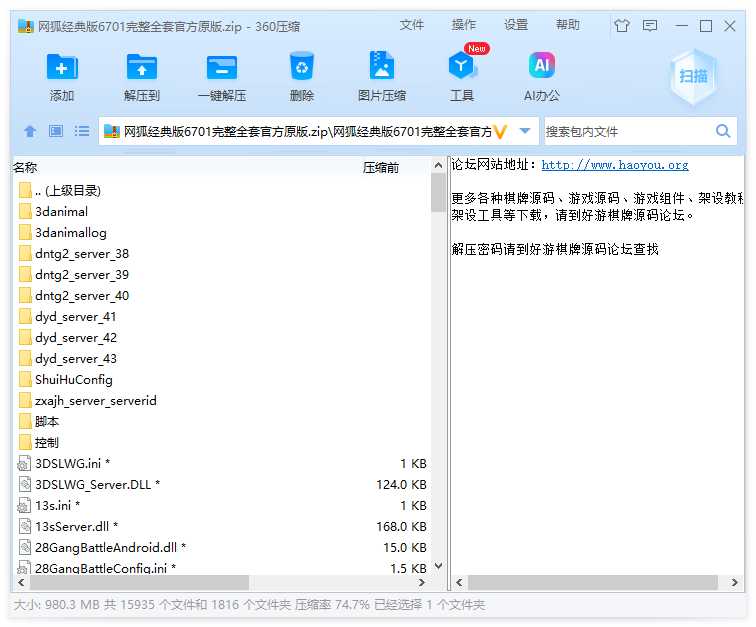Click the 扫描 (Scan) hexagon button
756x627 pixels.
(x=693, y=76)
